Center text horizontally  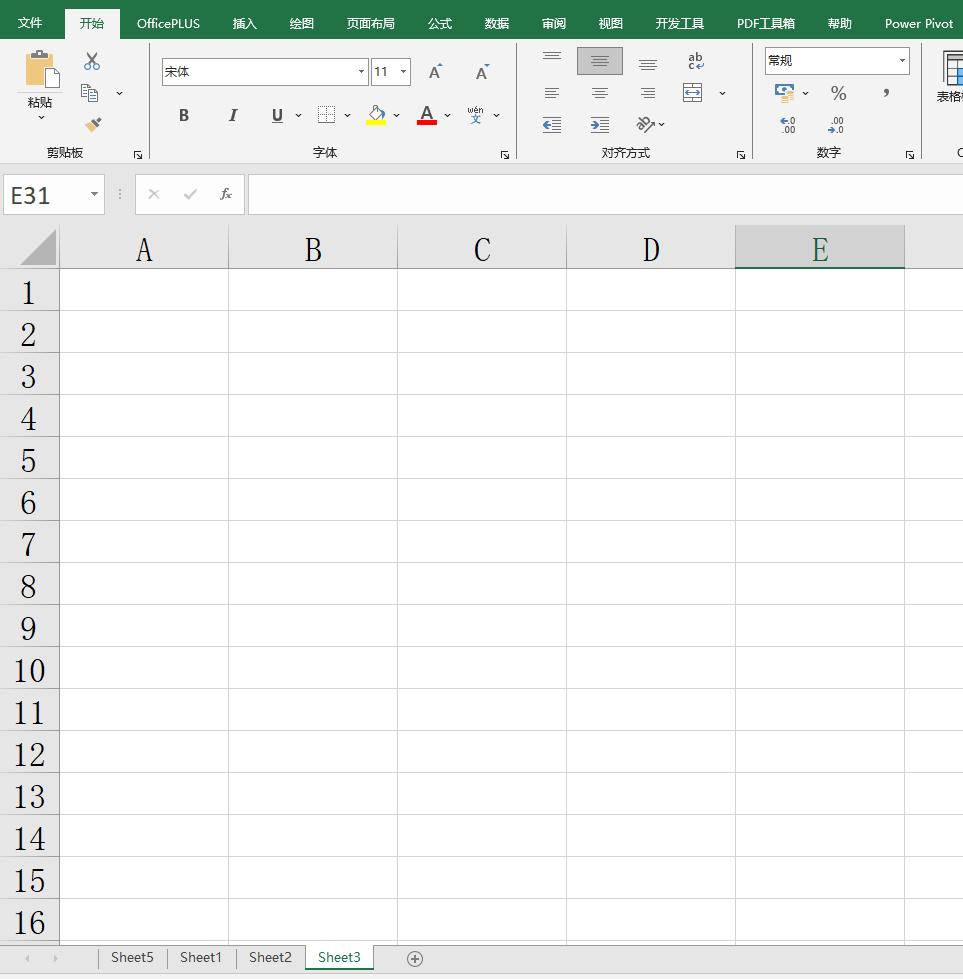600,93
